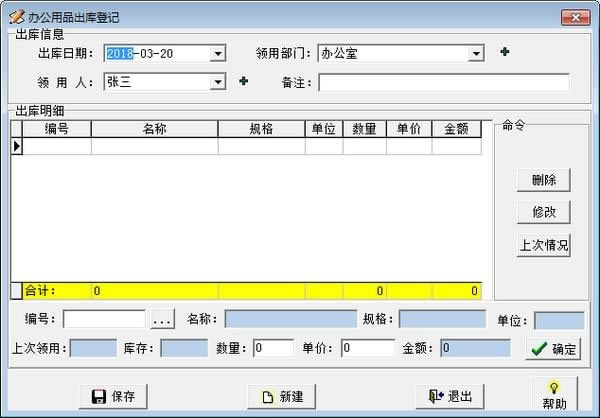Expand the 领用部门 dropdown list
The height and width of the screenshot is (418, 600).
tap(477, 53)
